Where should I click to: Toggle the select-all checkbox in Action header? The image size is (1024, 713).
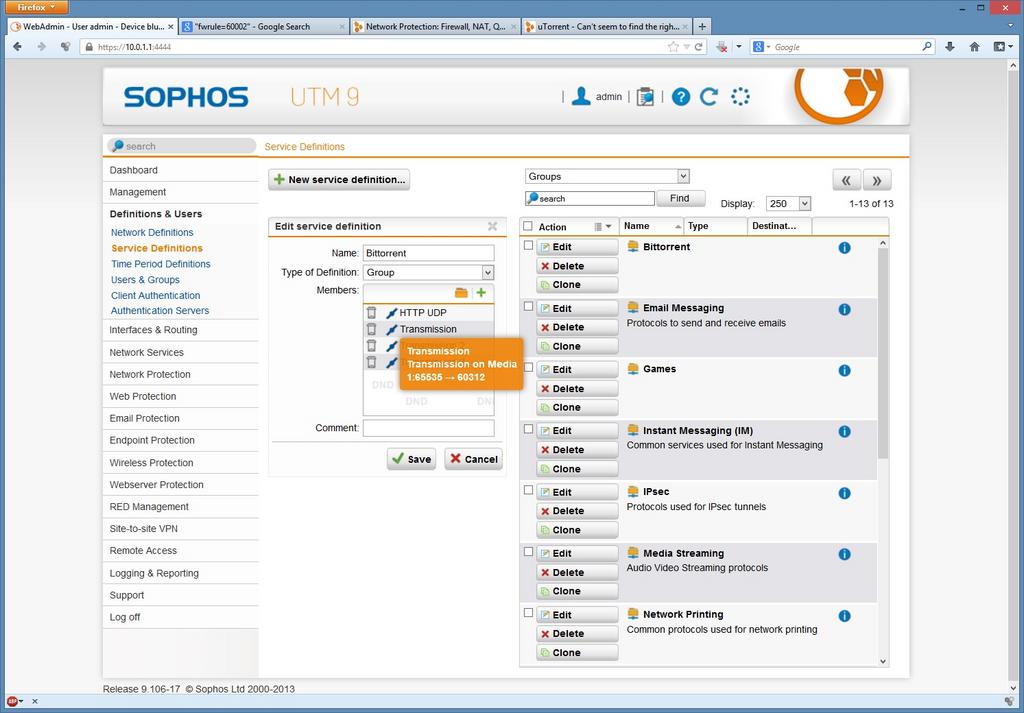point(528,226)
